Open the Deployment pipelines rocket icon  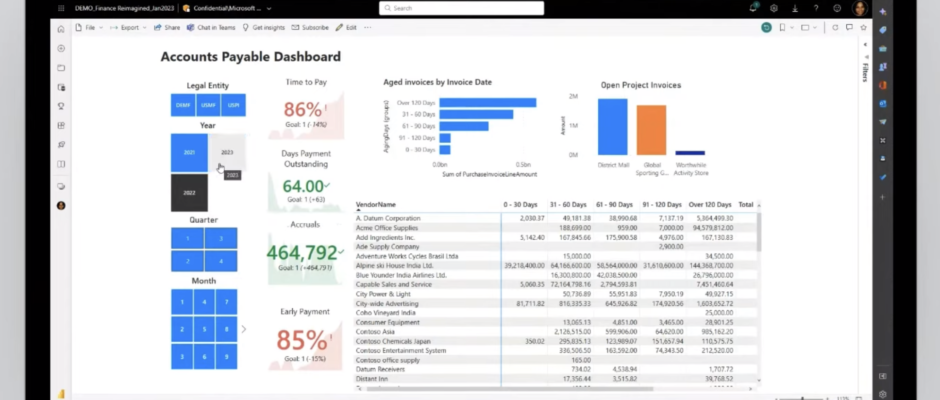(x=61, y=145)
